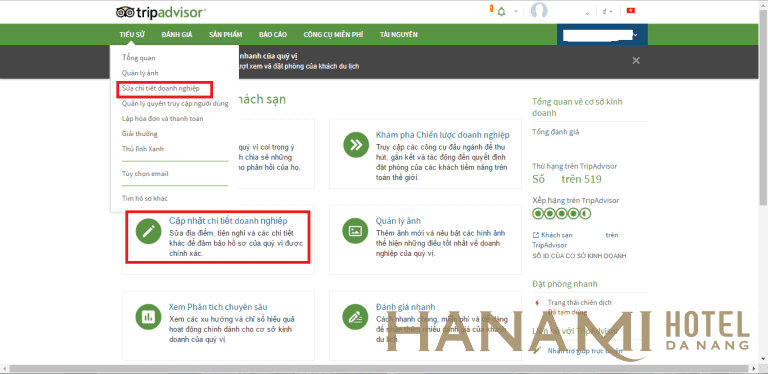Click the double-arrow Khám phá Chiến lược icon
768x374 pixels.
[356, 145]
